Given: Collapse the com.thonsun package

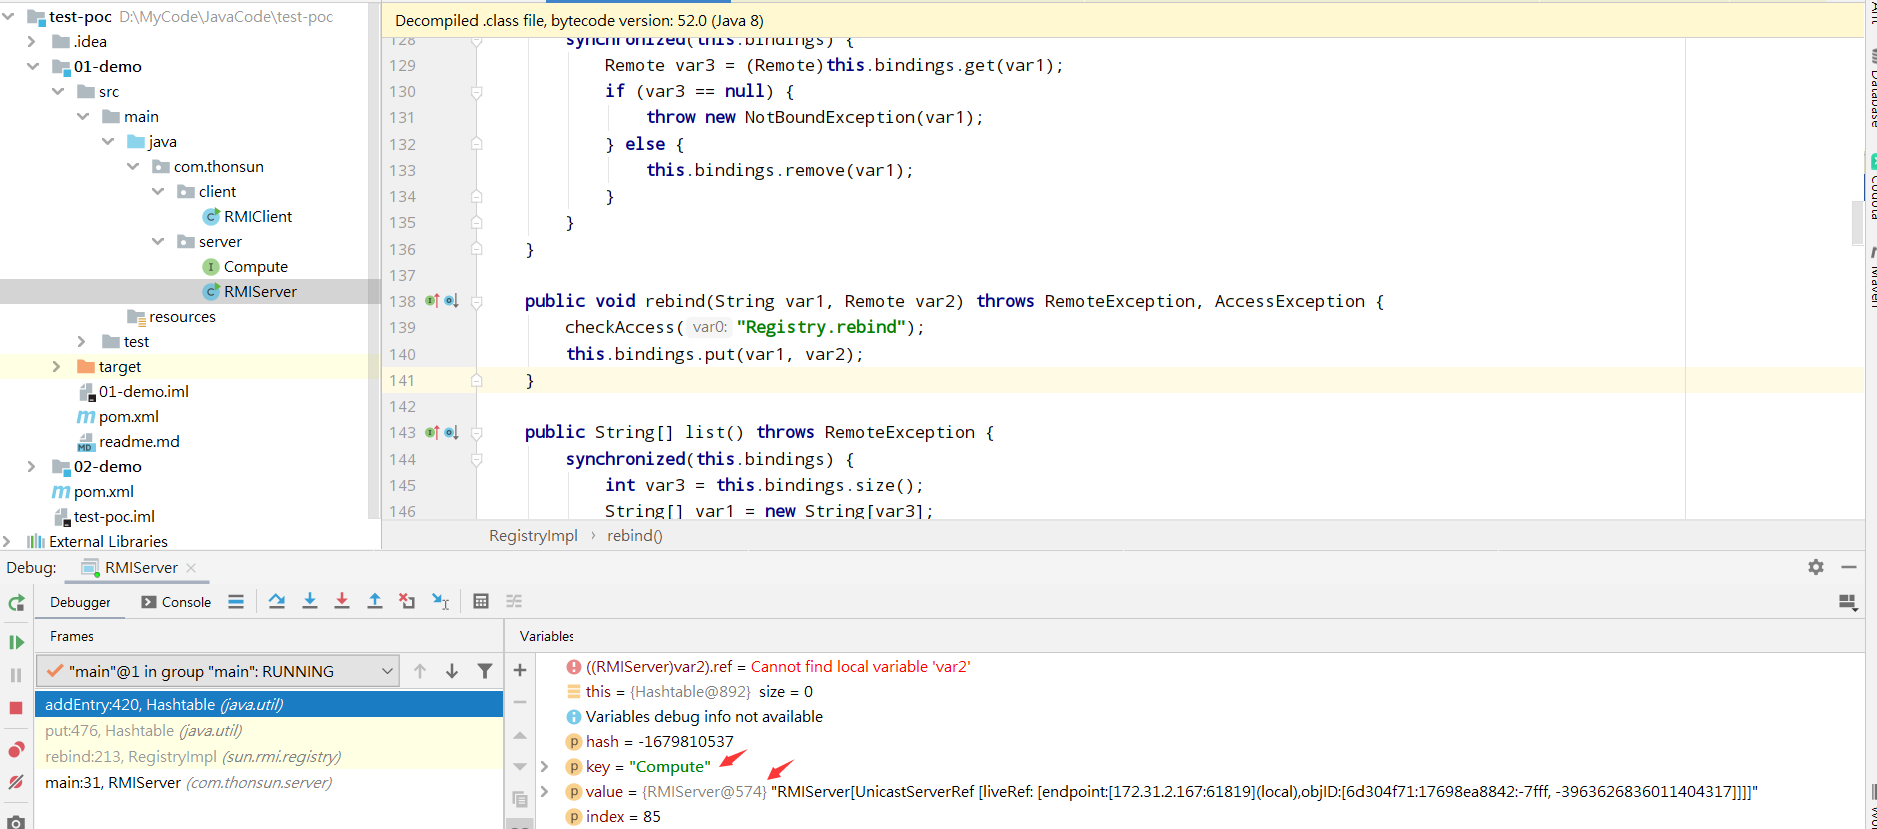Looking at the screenshot, I should [x=133, y=166].
